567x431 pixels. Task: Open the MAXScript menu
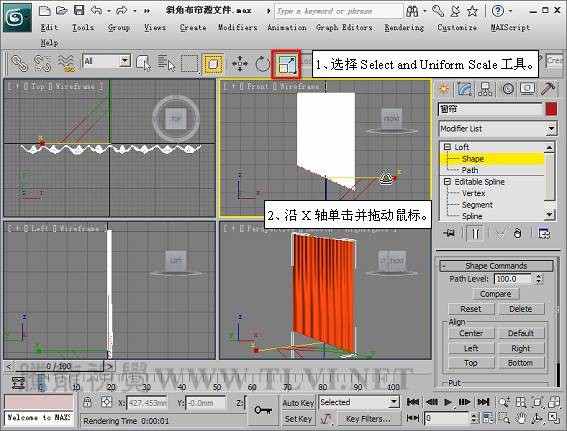click(510, 27)
